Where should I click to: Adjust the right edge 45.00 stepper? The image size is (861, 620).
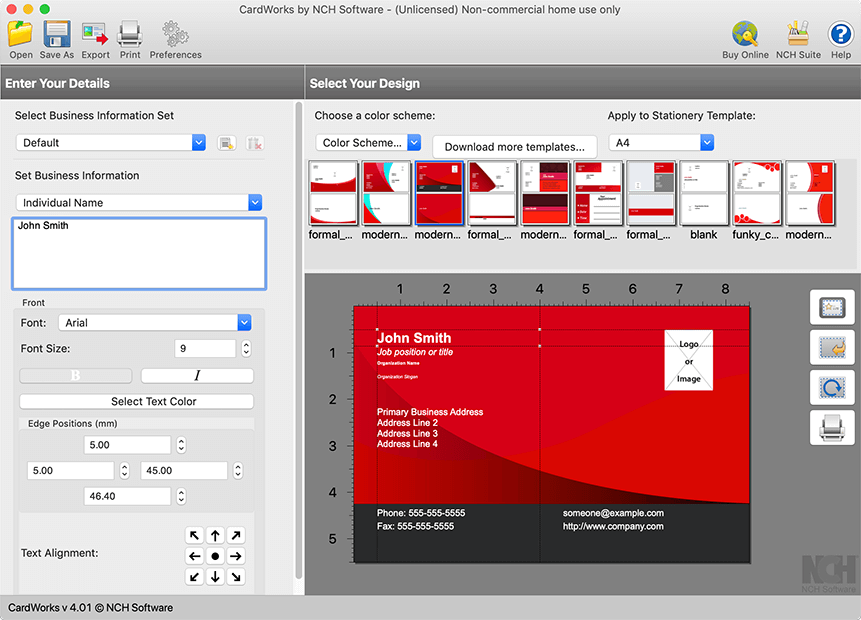click(238, 471)
